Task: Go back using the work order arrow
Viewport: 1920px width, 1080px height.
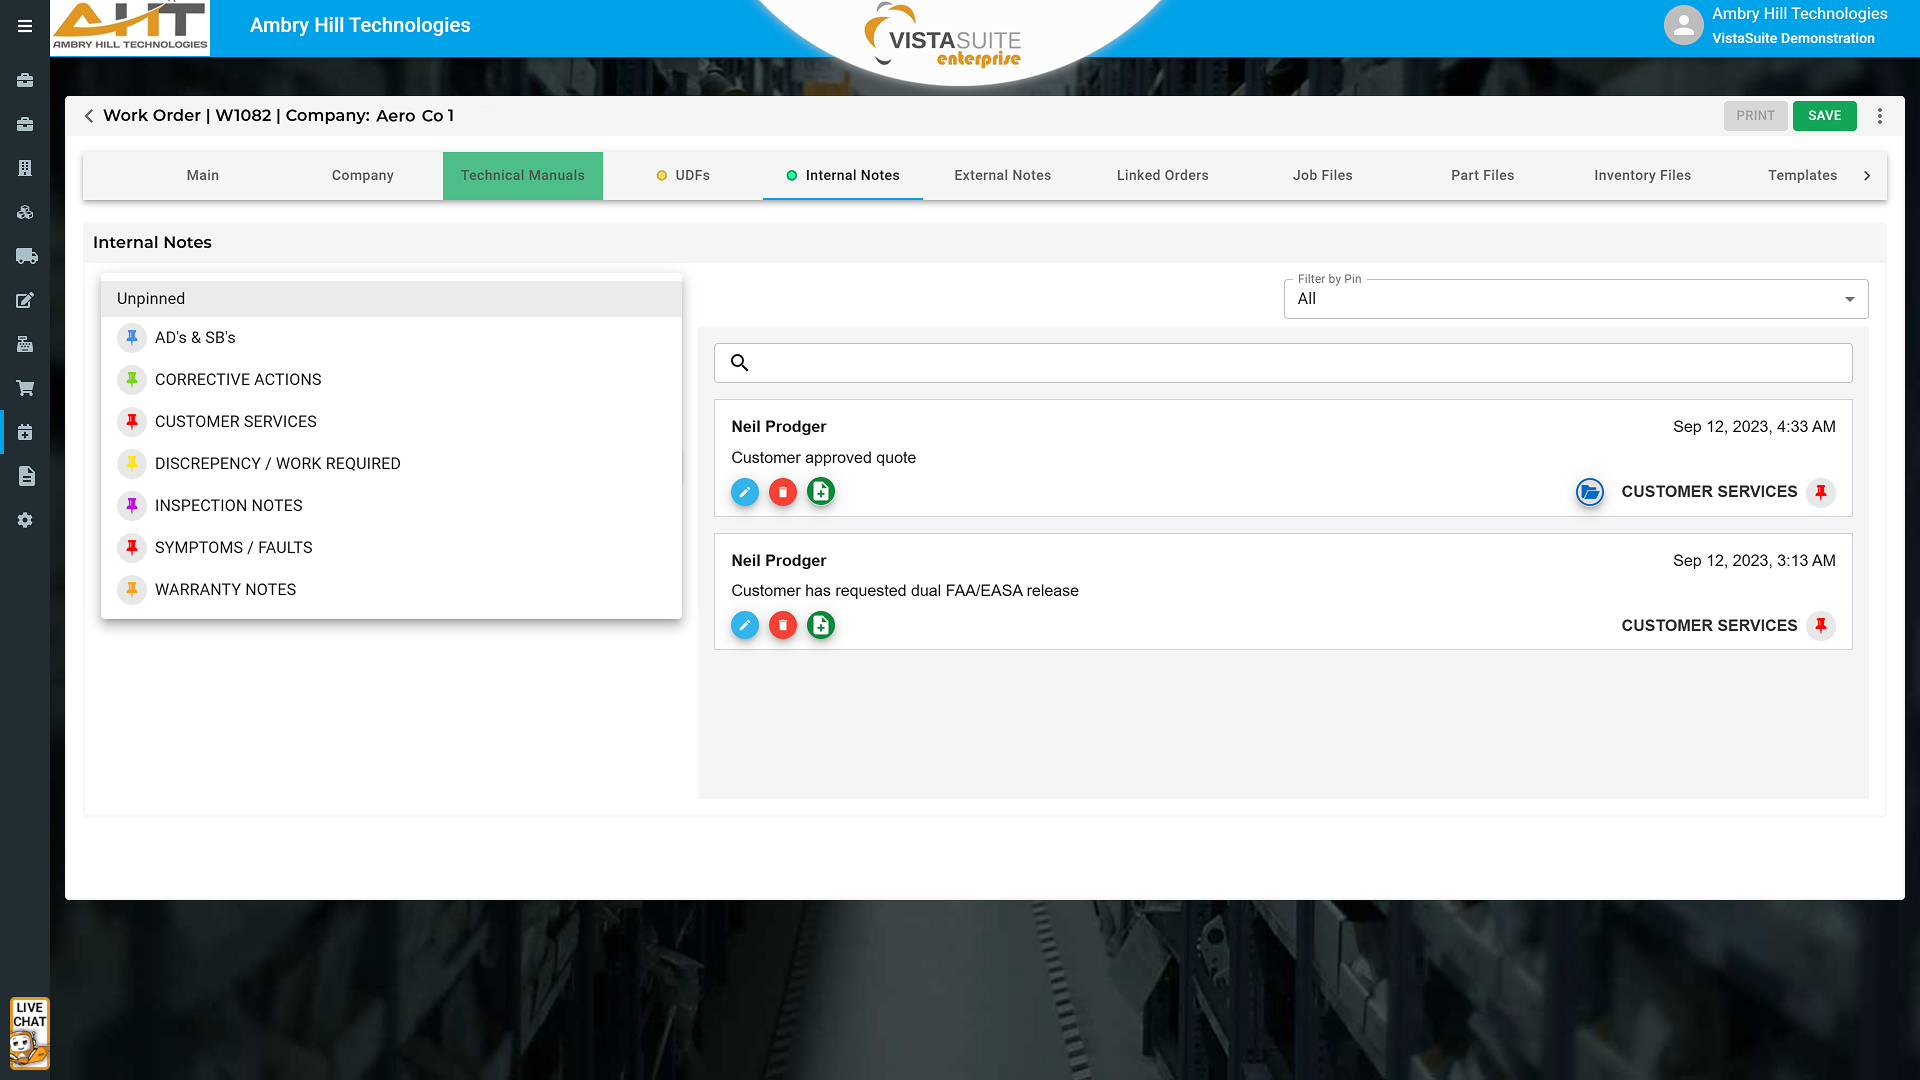Action: (x=89, y=116)
